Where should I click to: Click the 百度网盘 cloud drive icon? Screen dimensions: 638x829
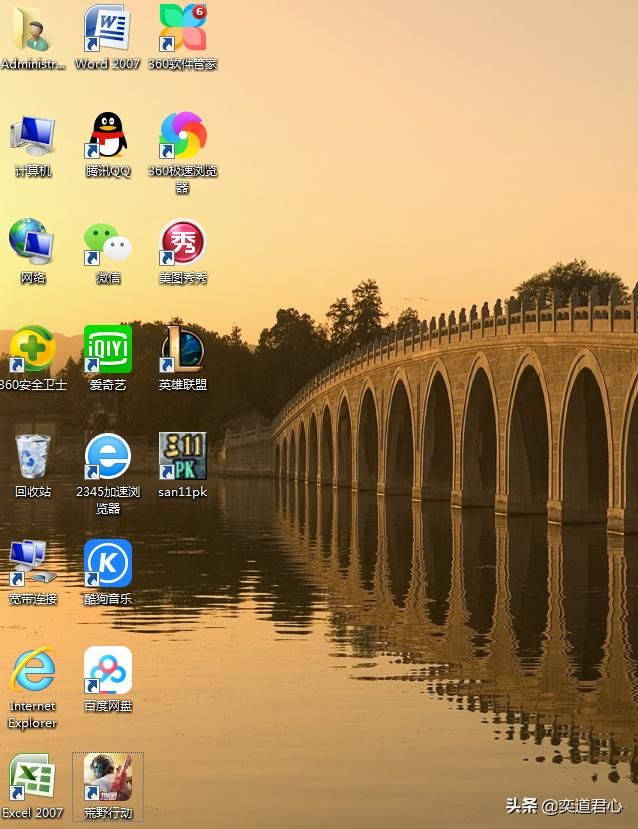pos(107,671)
